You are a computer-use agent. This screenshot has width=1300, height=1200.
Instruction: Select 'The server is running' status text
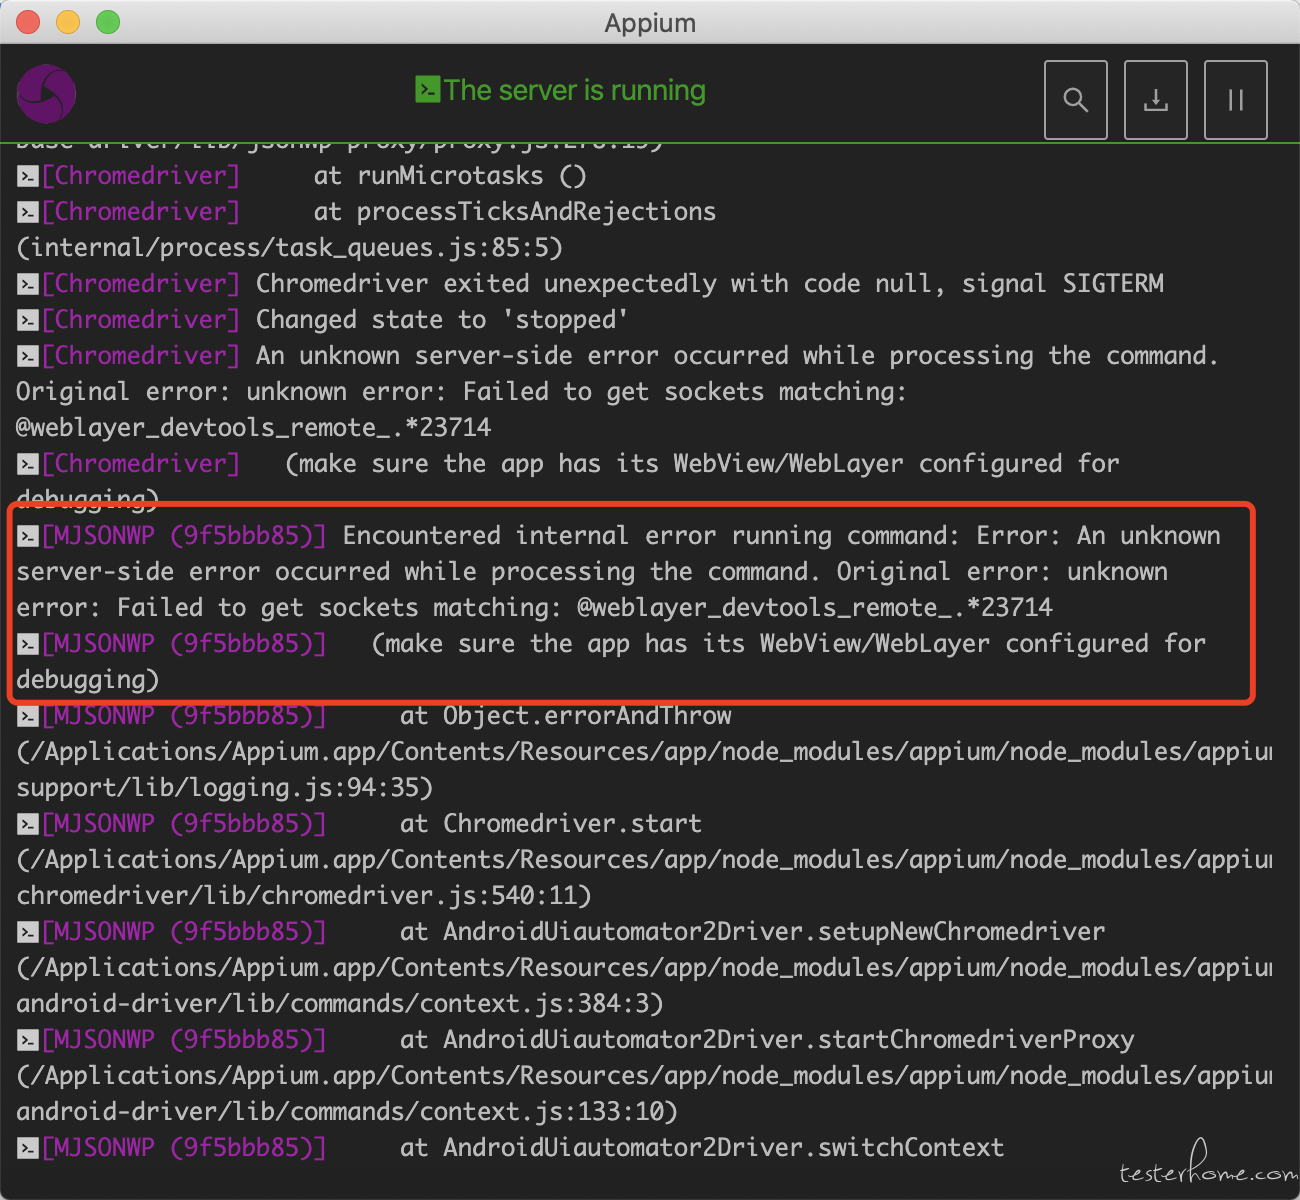tap(575, 90)
